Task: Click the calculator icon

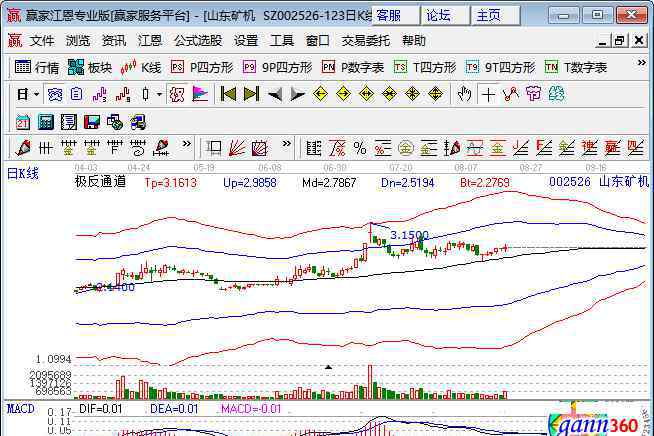Action: pos(45,122)
